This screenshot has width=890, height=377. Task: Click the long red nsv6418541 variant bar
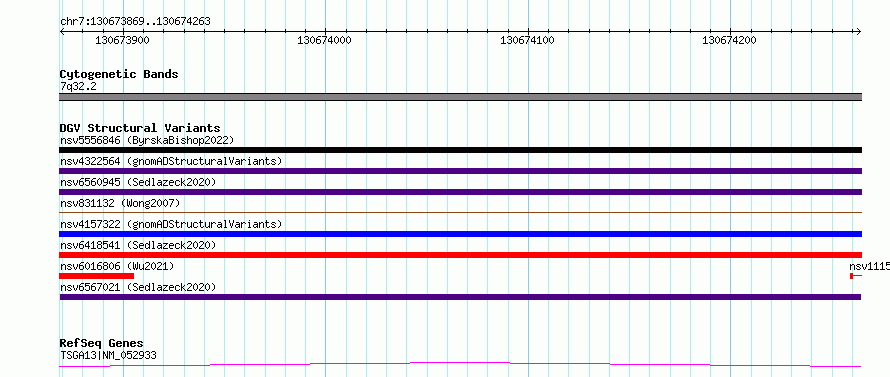point(460,255)
